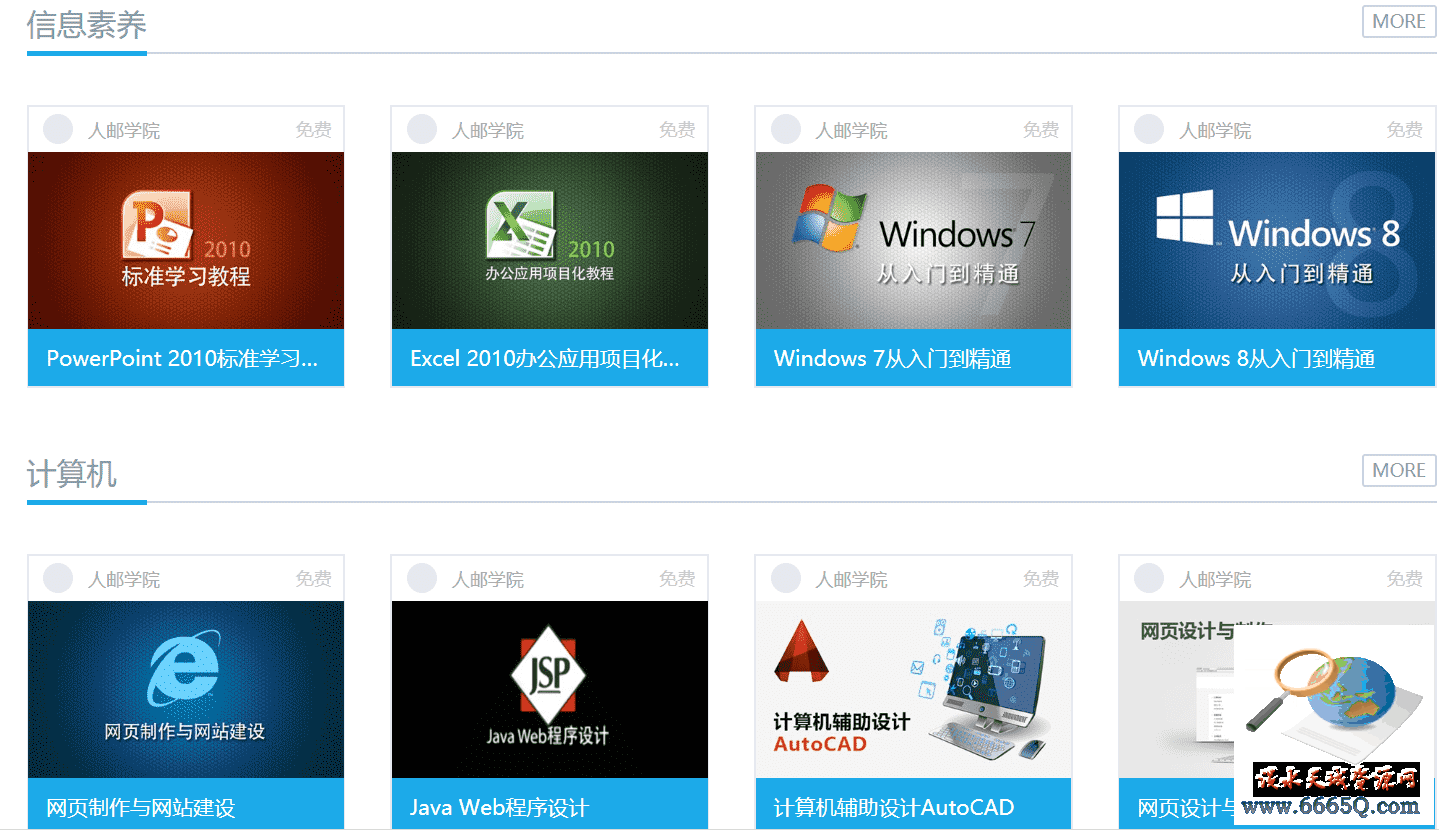Click avatar icon on PowerPoint 2010 card
Image resolution: width=1439 pixels, height=830 pixels.
click(x=58, y=129)
